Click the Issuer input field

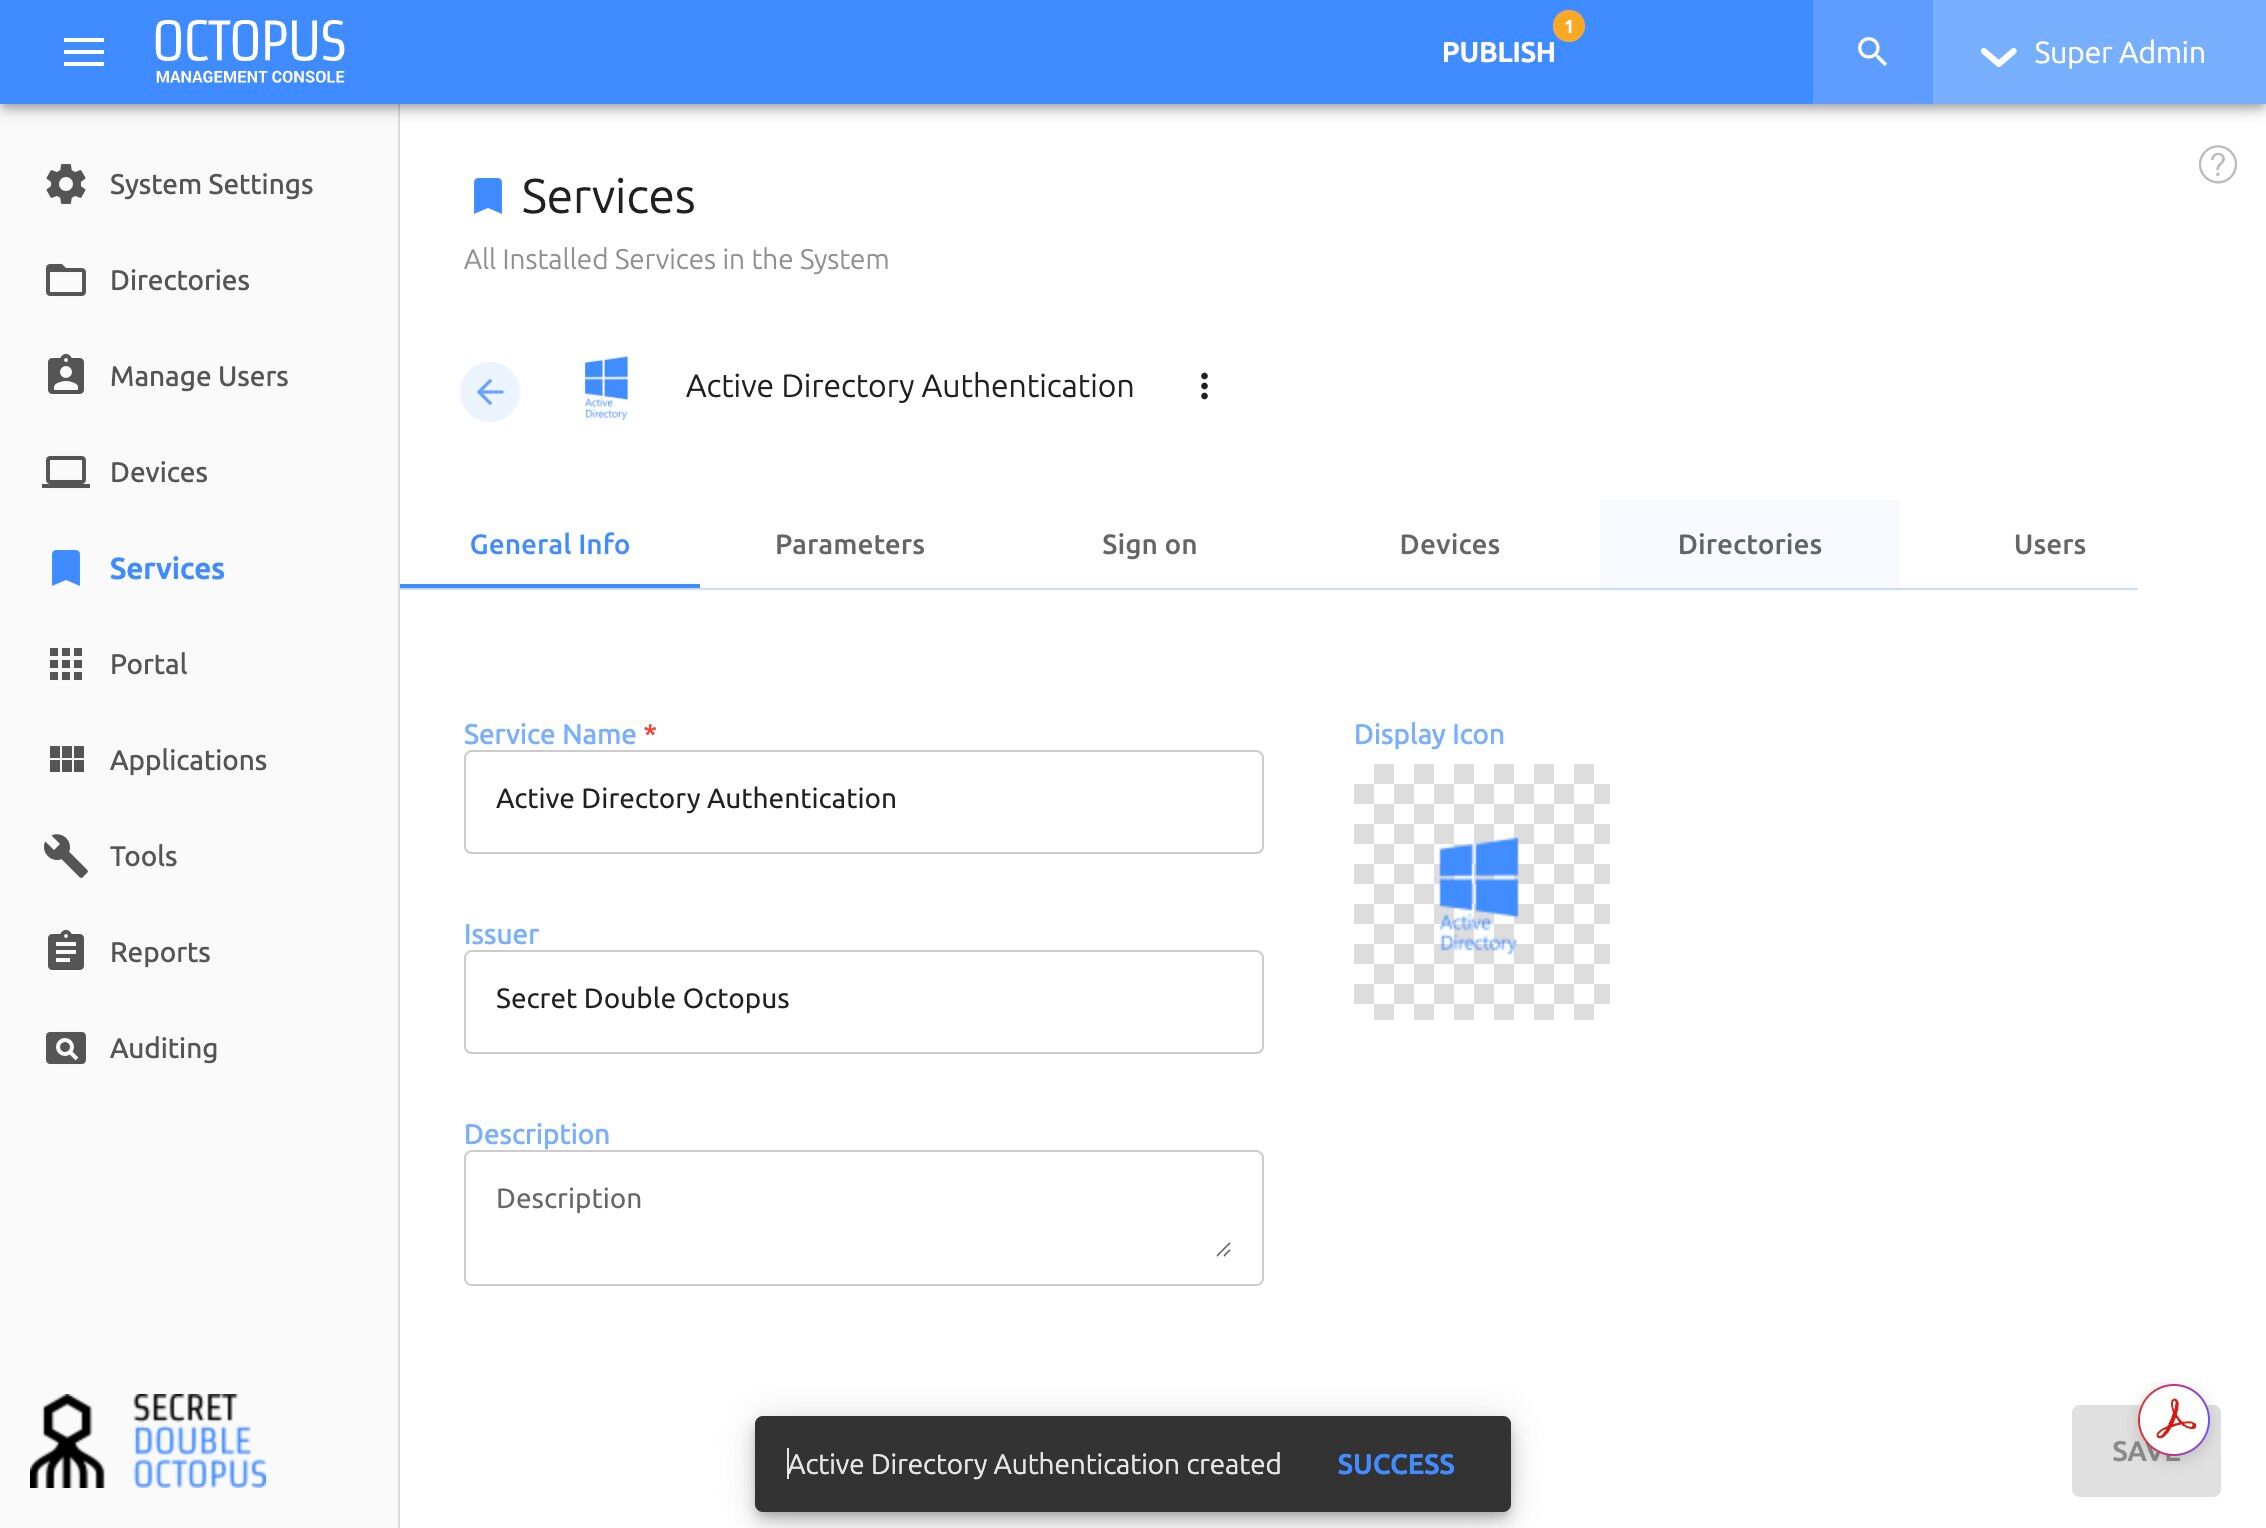(x=864, y=1001)
